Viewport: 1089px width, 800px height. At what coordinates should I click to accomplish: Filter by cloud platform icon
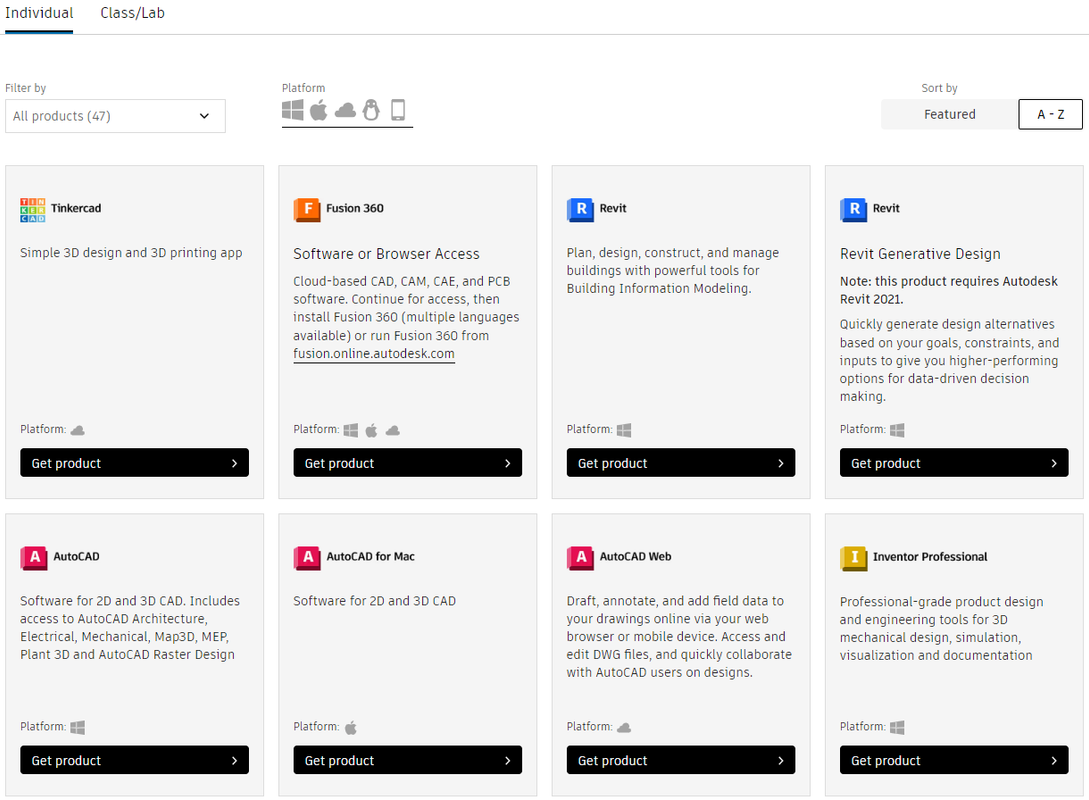(x=345, y=110)
